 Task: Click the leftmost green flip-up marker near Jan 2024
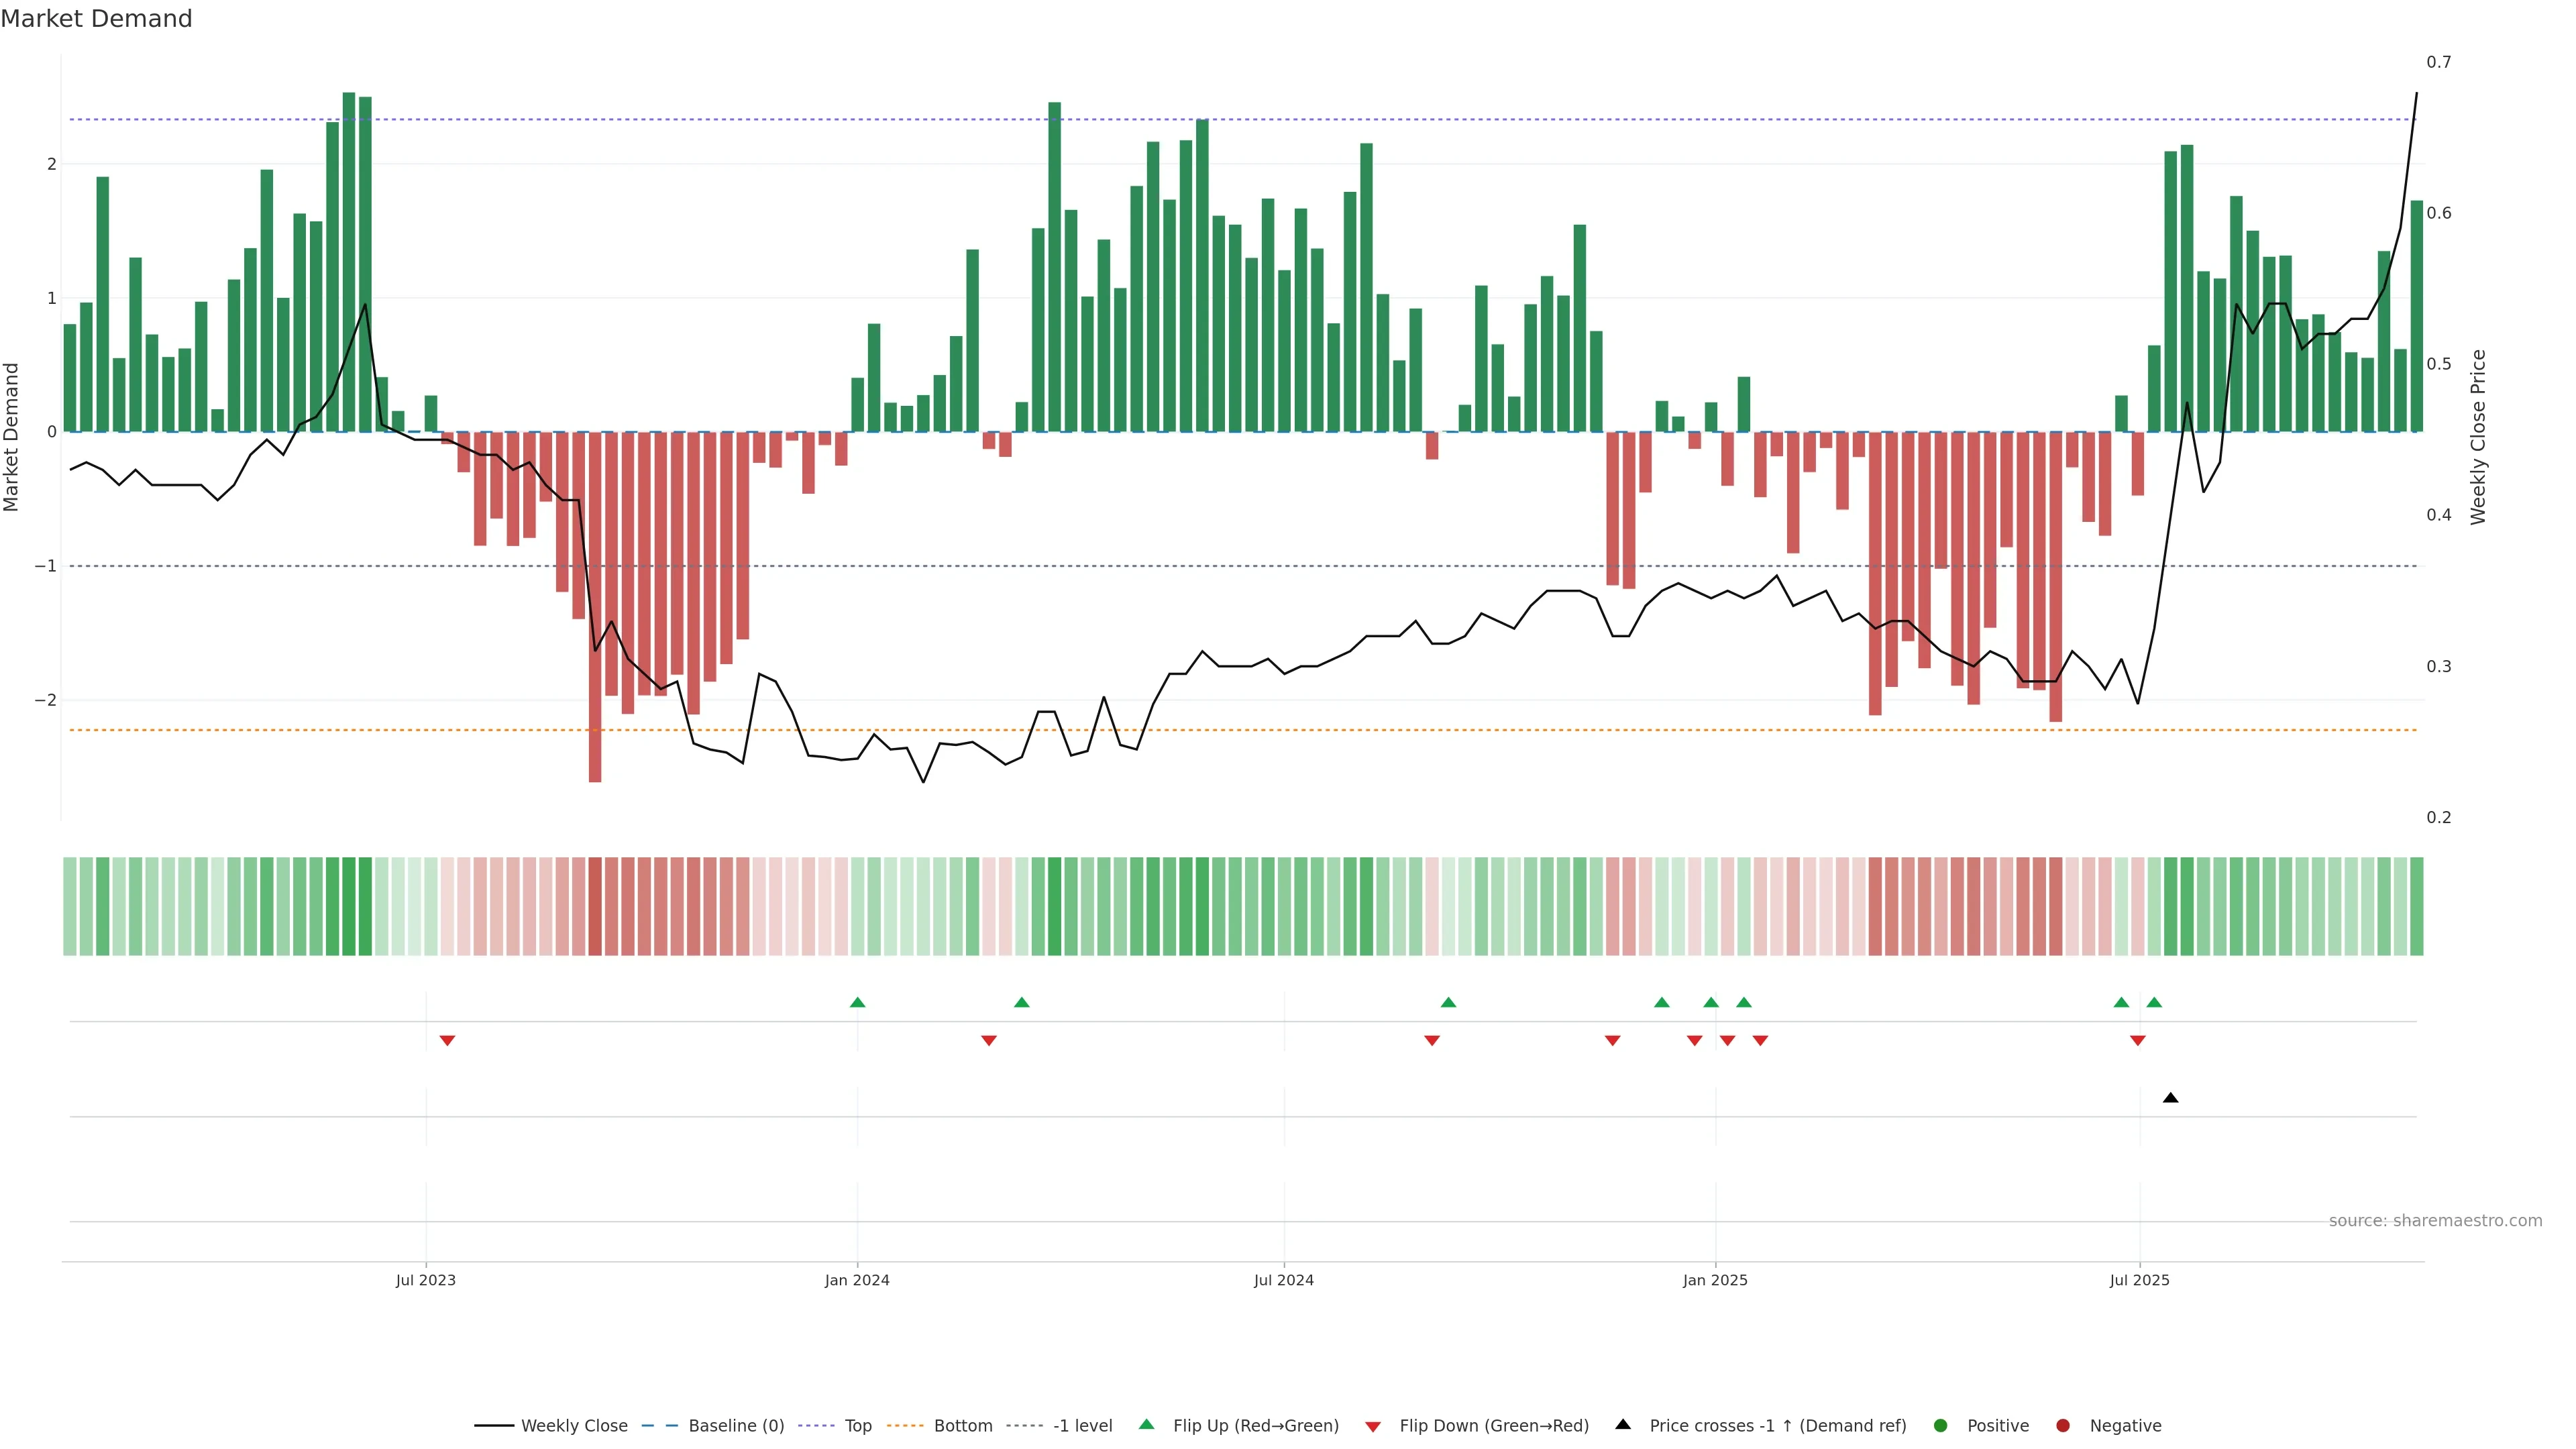[x=857, y=1002]
